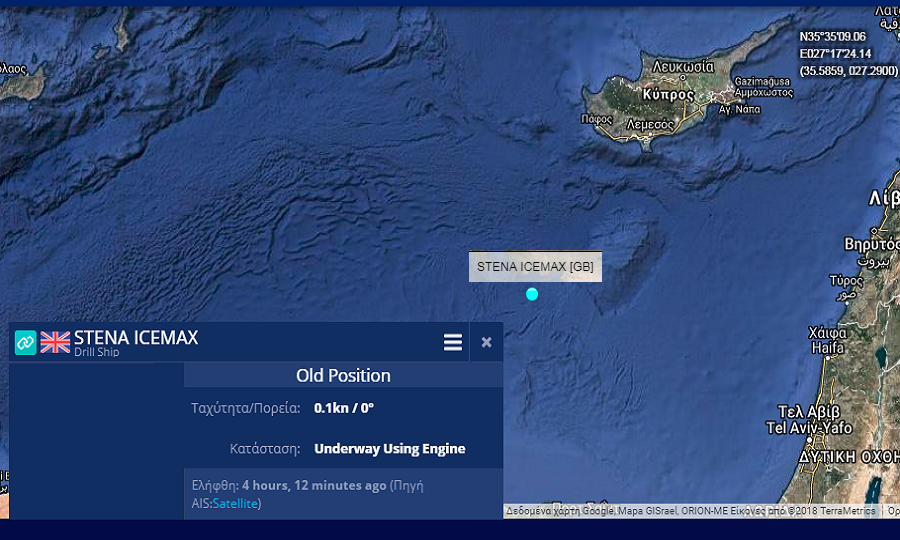Click the Πάφος town marker label
Image resolution: width=900 pixels, height=540 pixels.
599,118
